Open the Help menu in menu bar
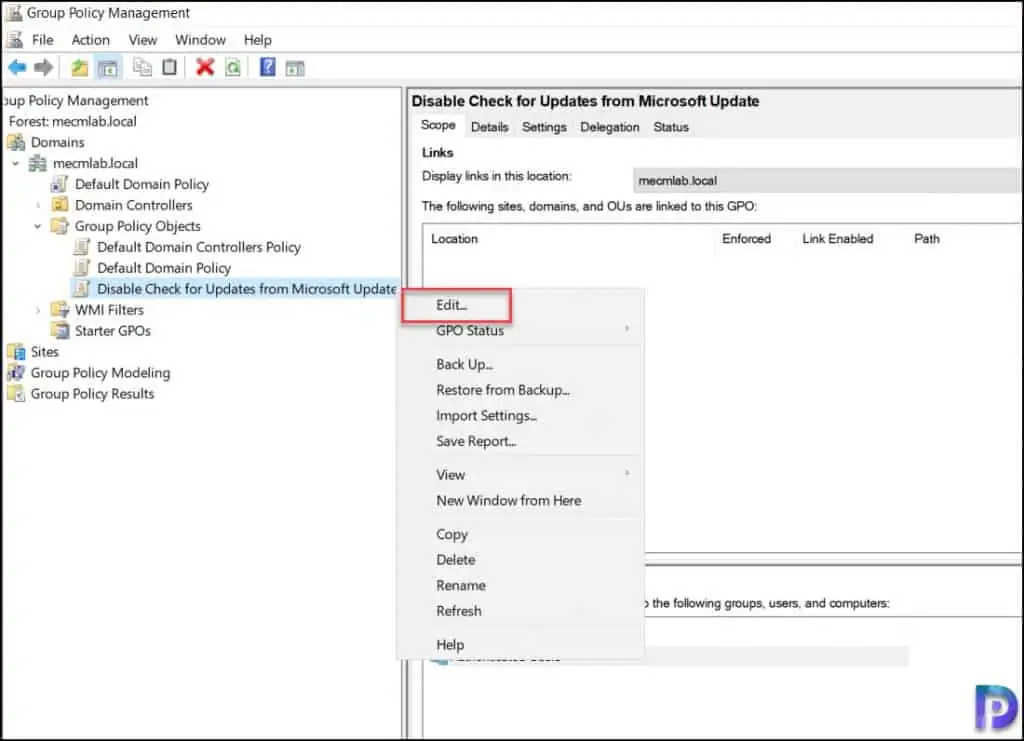Viewport: 1024px width, 741px height. tap(257, 40)
